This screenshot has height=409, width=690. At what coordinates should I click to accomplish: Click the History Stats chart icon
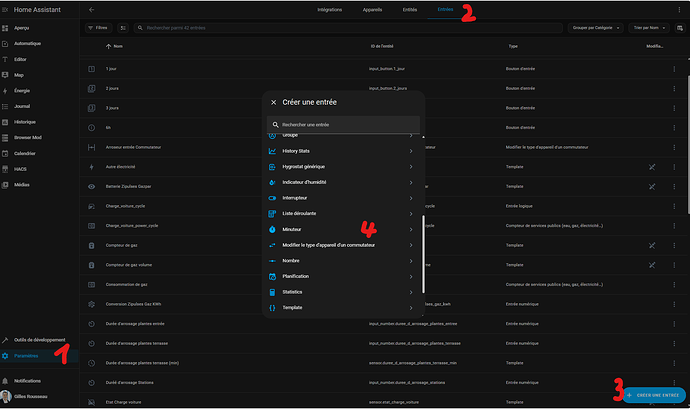click(272, 151)
